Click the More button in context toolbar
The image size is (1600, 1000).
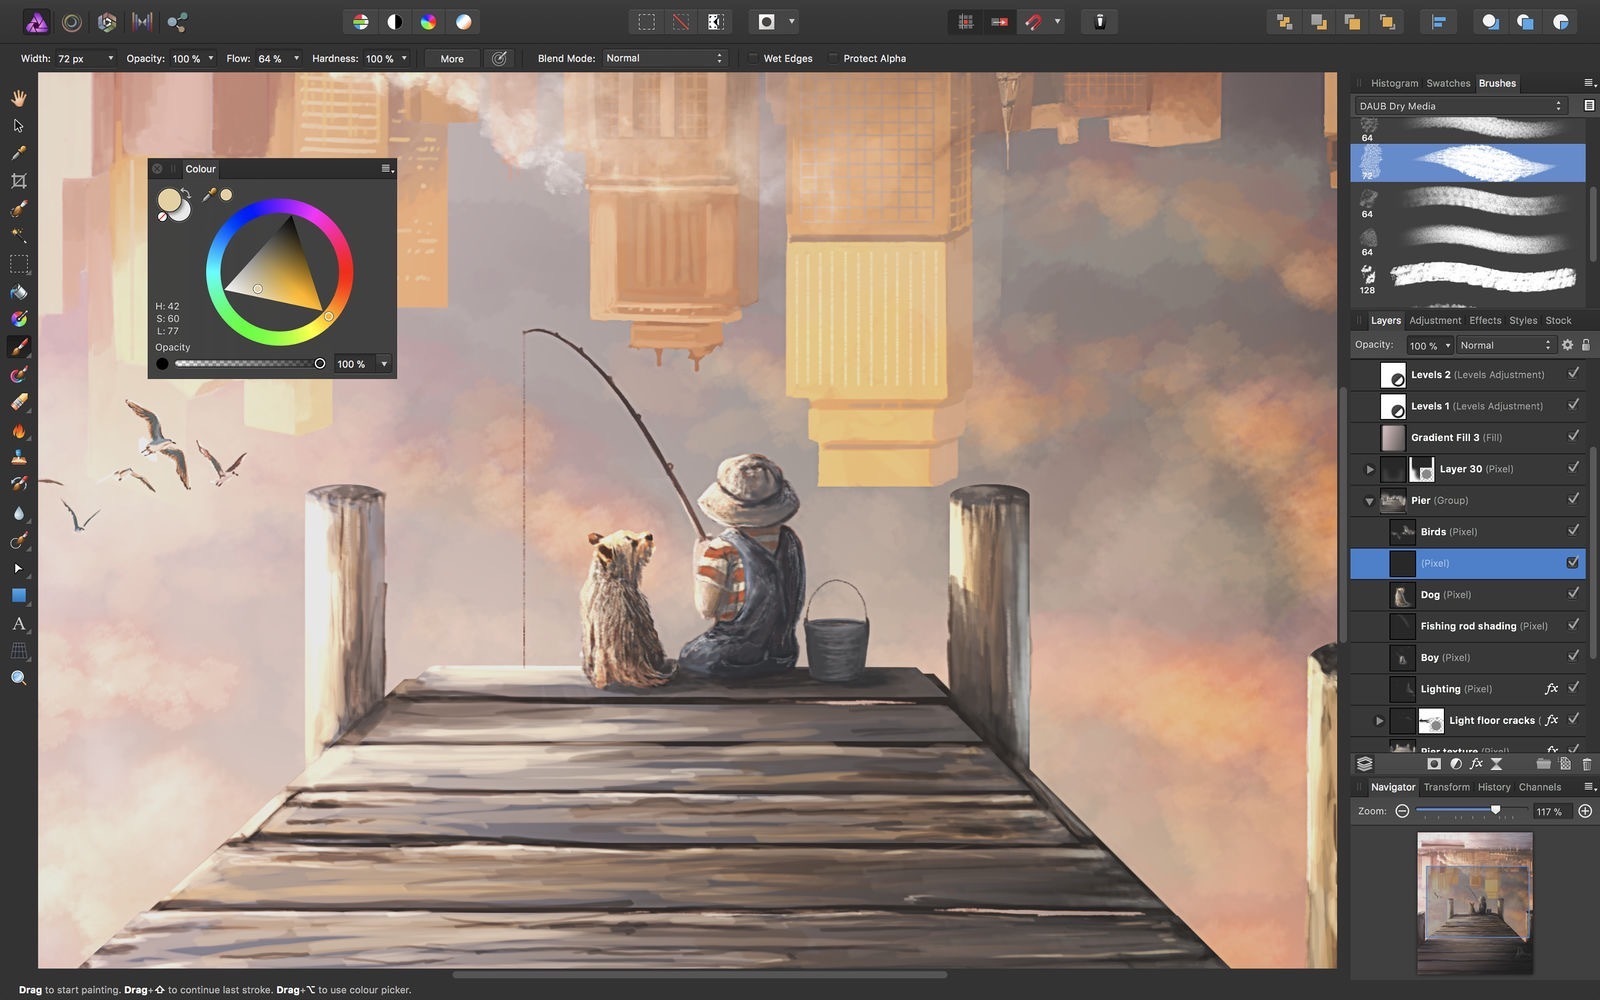click(x=452, y=59)
